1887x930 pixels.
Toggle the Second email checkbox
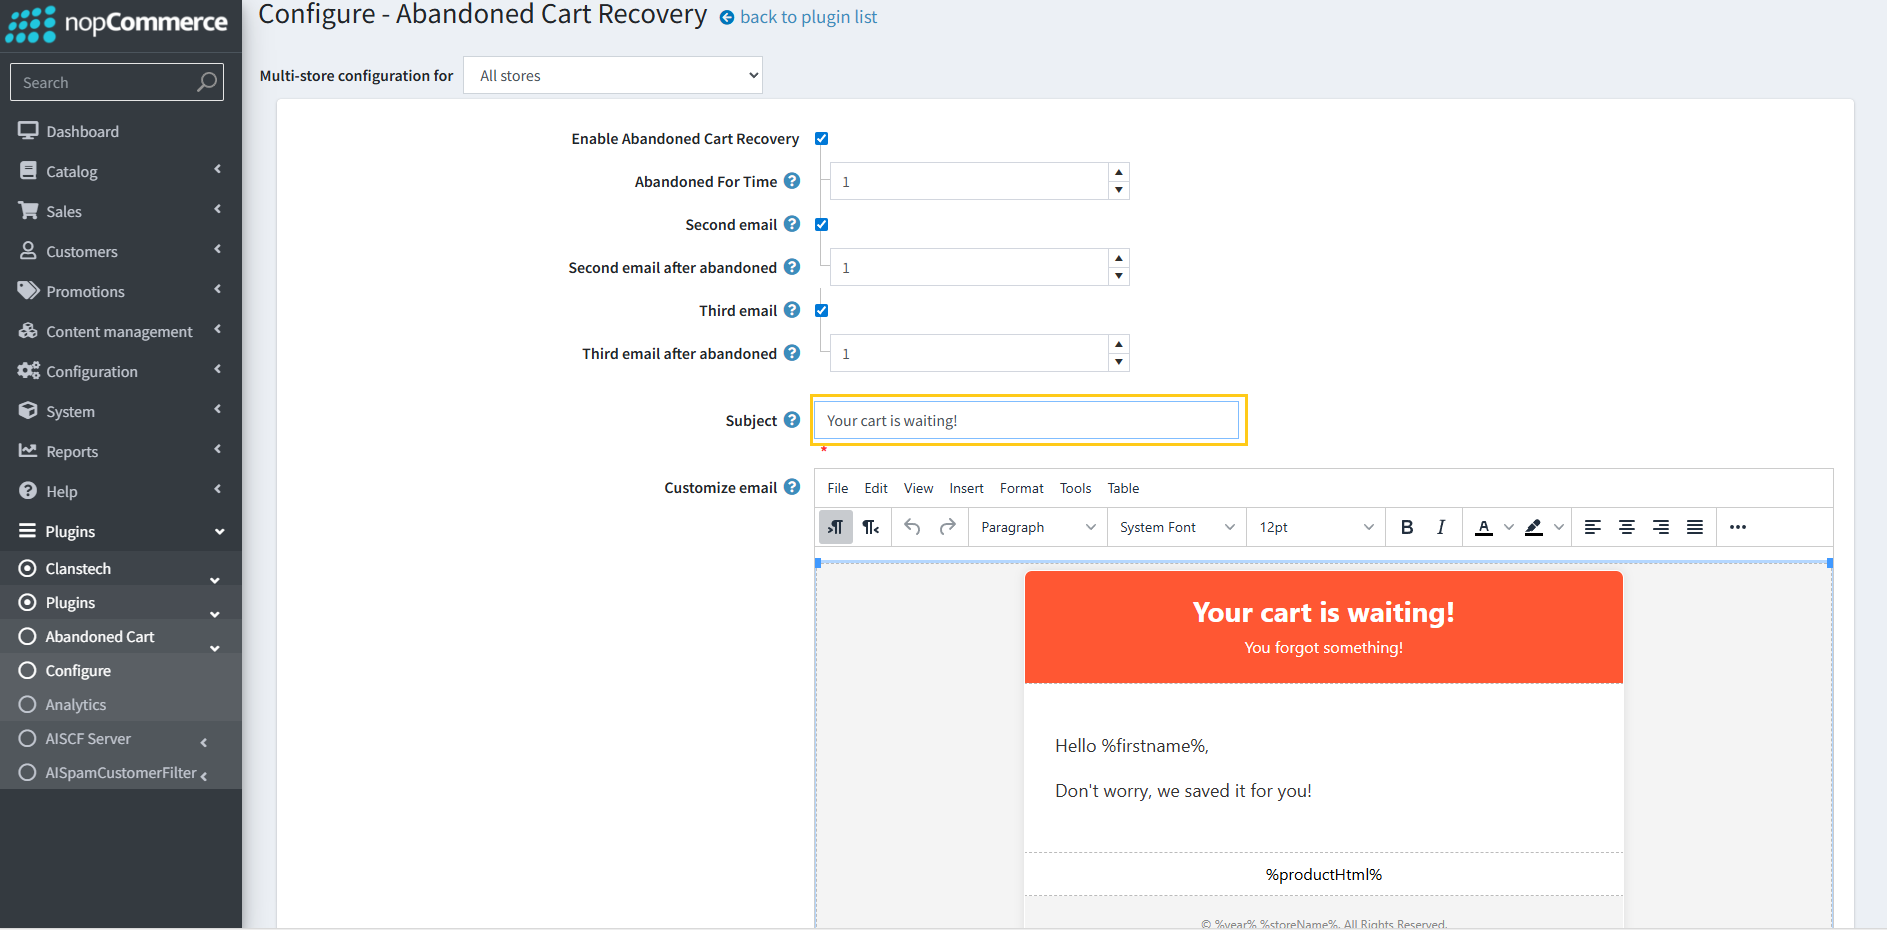tap(822, 225)
